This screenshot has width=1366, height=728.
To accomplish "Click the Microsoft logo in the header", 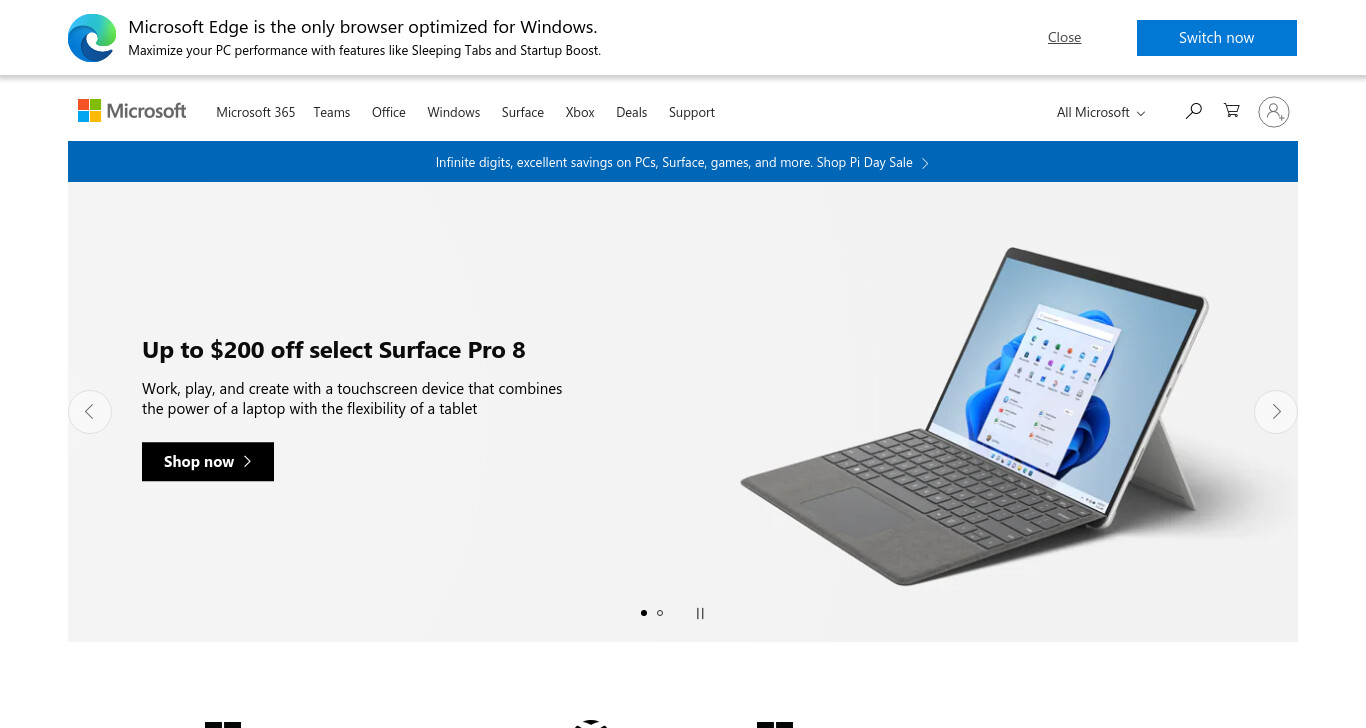I will (x=132, y=111).
